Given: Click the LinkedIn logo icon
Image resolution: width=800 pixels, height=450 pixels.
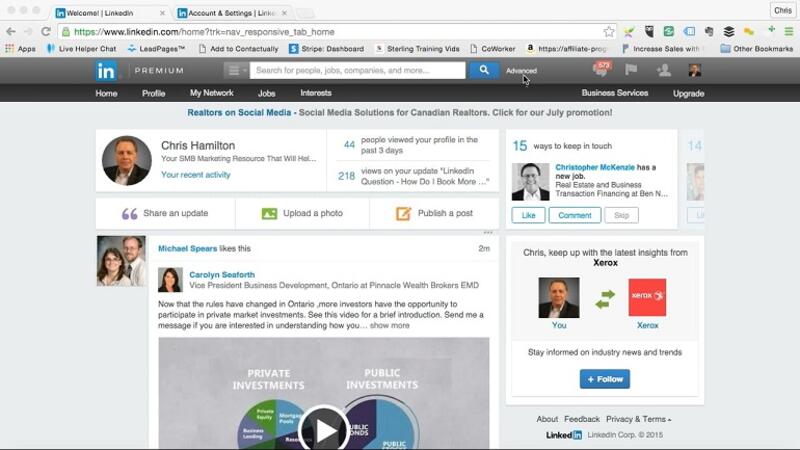Looking at the screenshot, I should click(106, 70).
